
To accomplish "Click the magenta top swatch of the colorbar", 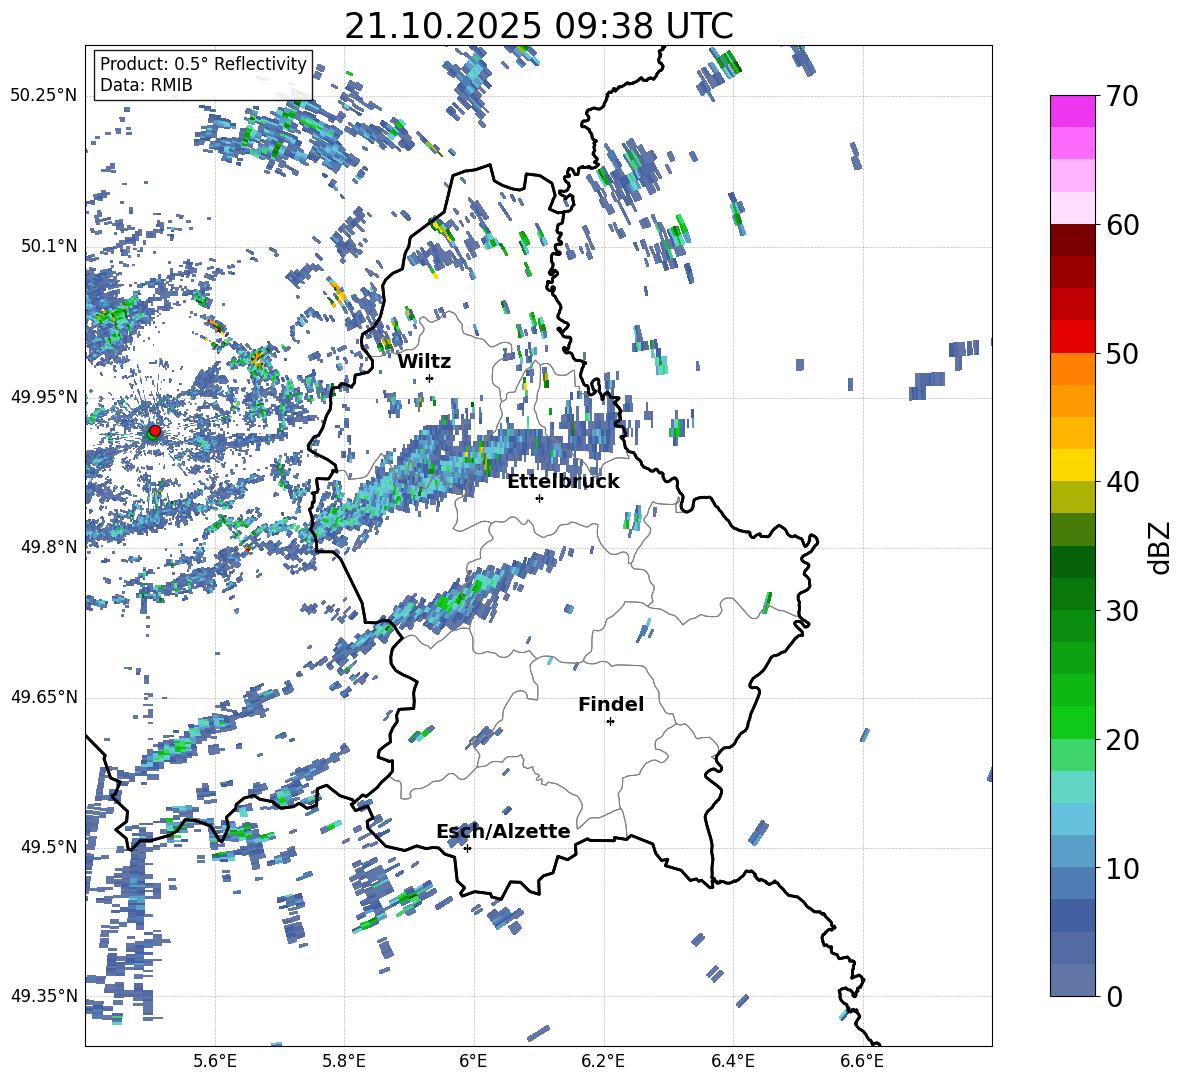I will pos(1072,112).
